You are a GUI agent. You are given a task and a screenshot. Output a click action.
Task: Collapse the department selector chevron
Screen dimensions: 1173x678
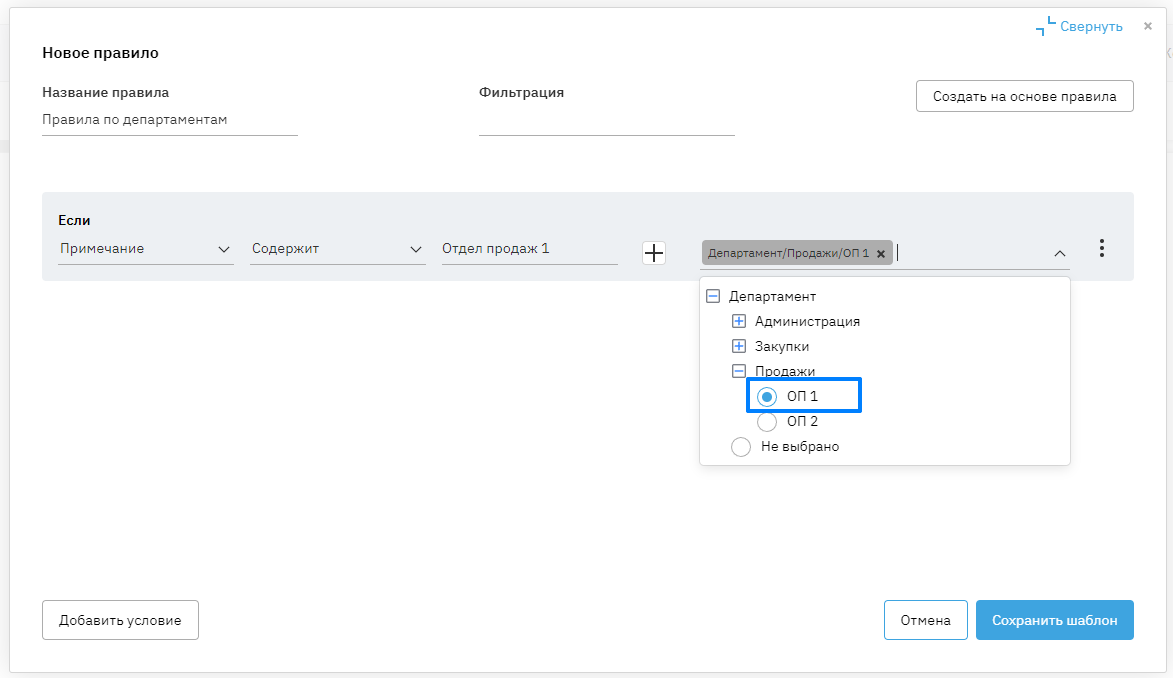pos(1060,254)
